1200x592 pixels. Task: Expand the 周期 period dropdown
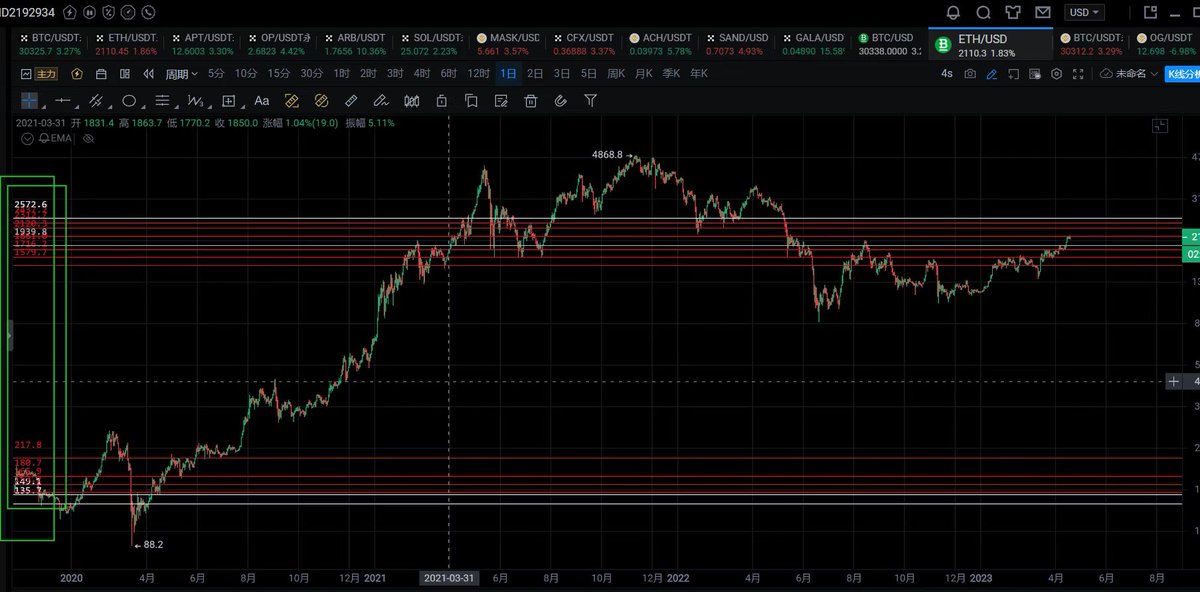181,74
